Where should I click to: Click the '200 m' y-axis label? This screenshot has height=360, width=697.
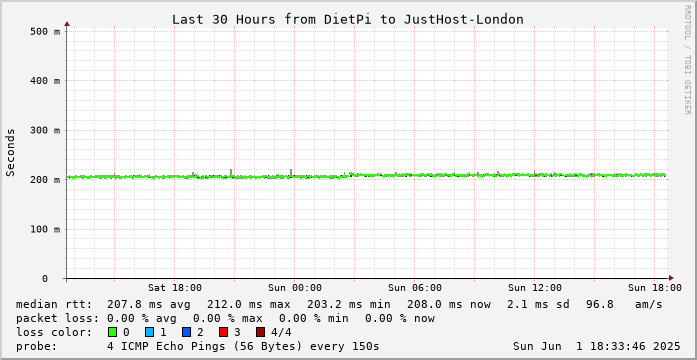(45, 180)
